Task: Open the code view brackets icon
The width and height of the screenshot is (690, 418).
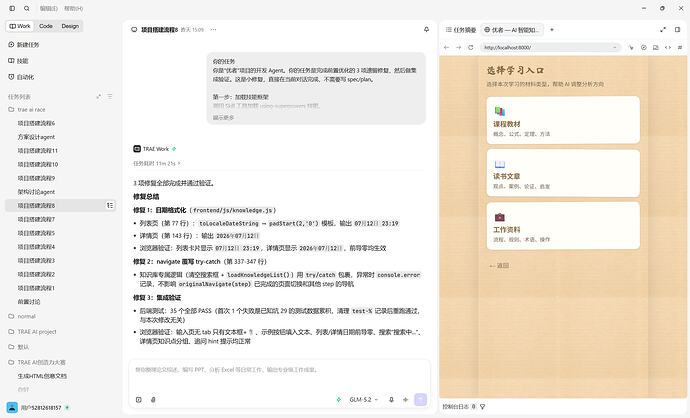Action: coord(668,47)
